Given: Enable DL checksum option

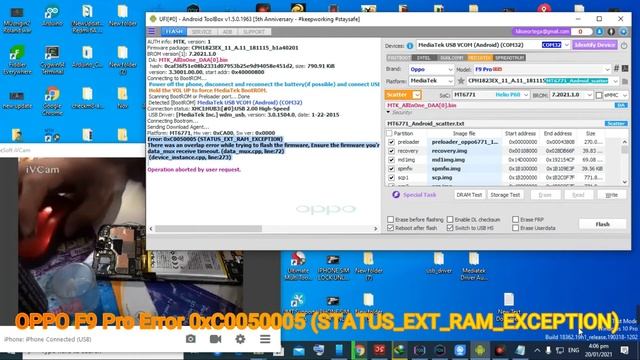Looking at the screenshot, I should pyautogui.click(x=450, y=220).
